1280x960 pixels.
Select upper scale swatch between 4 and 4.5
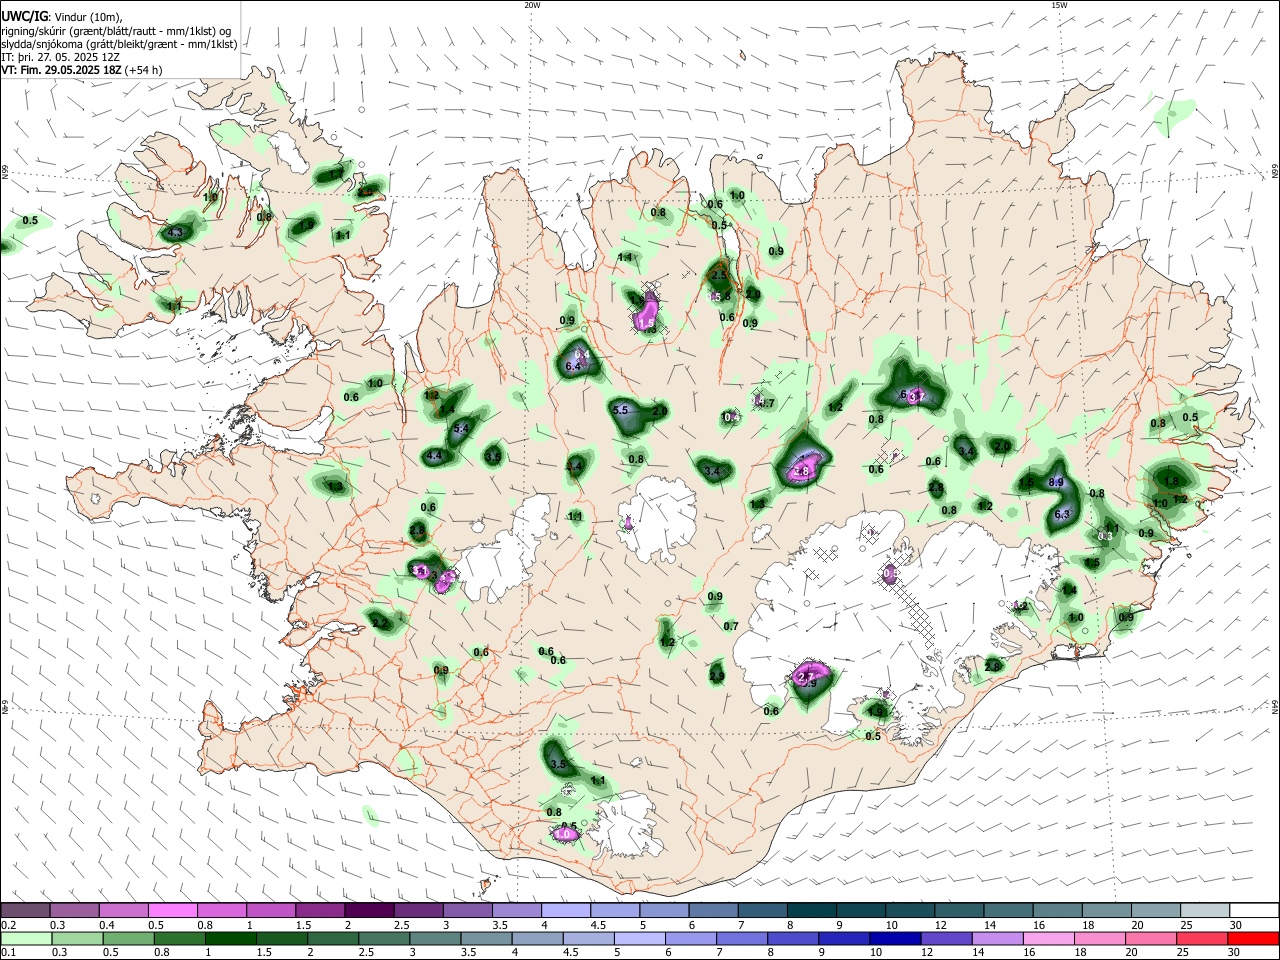click(565, 910)
